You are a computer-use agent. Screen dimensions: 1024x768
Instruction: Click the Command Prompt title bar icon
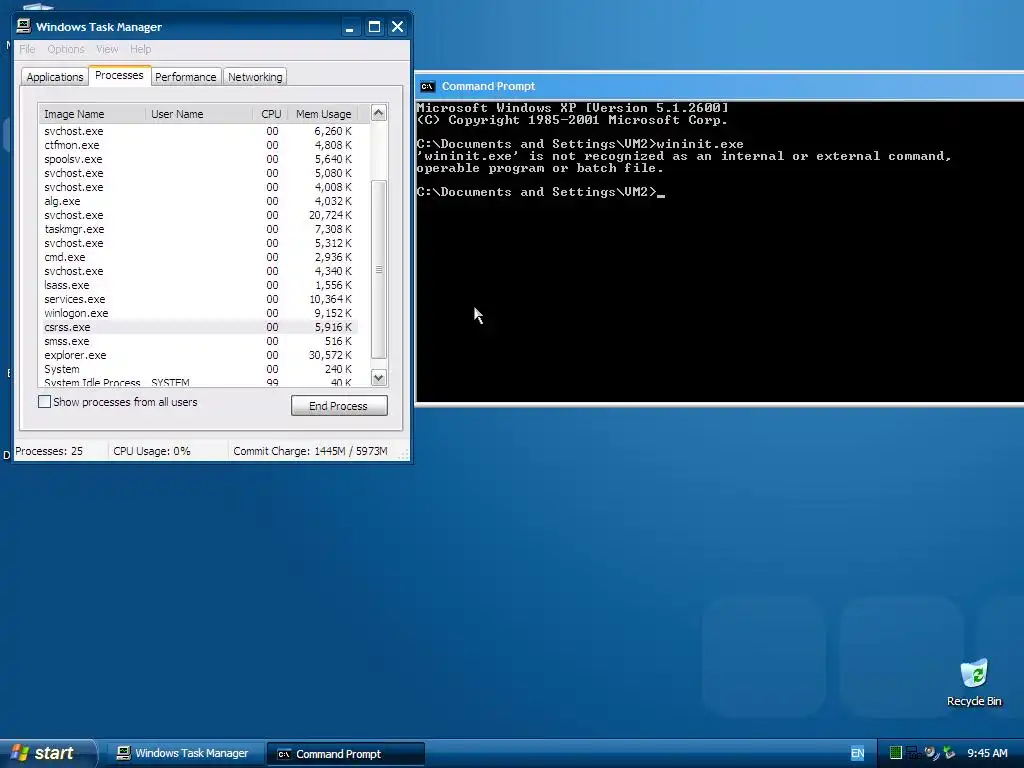pos(427,86)
